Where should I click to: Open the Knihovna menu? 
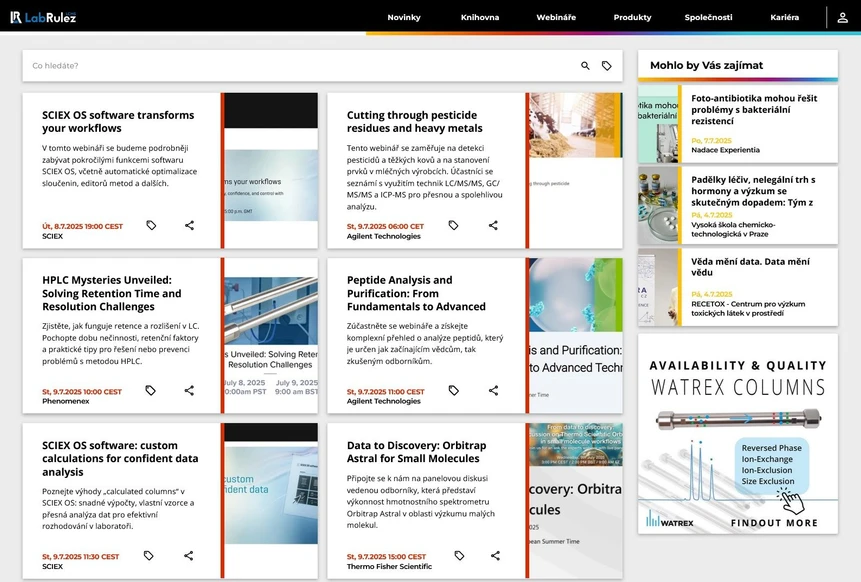[x=480, y=17]
